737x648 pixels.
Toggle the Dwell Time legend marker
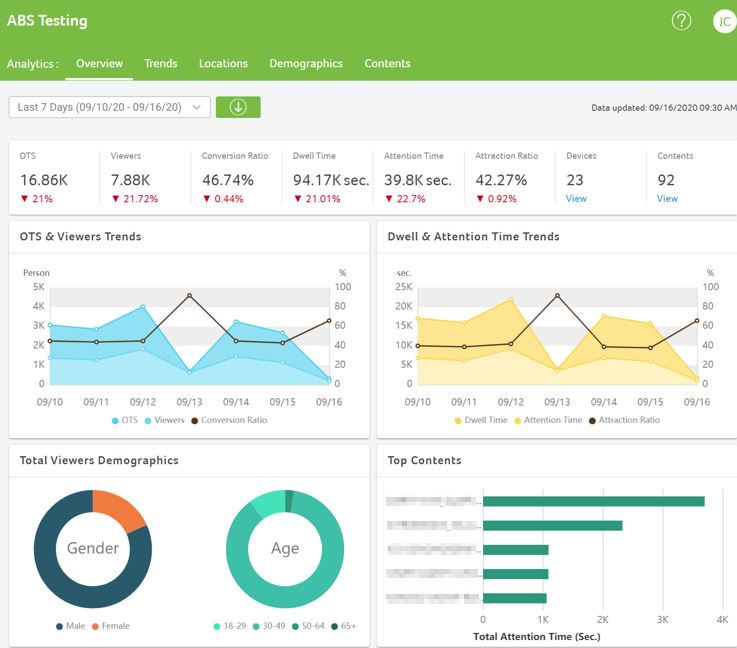tap(458, 421)
